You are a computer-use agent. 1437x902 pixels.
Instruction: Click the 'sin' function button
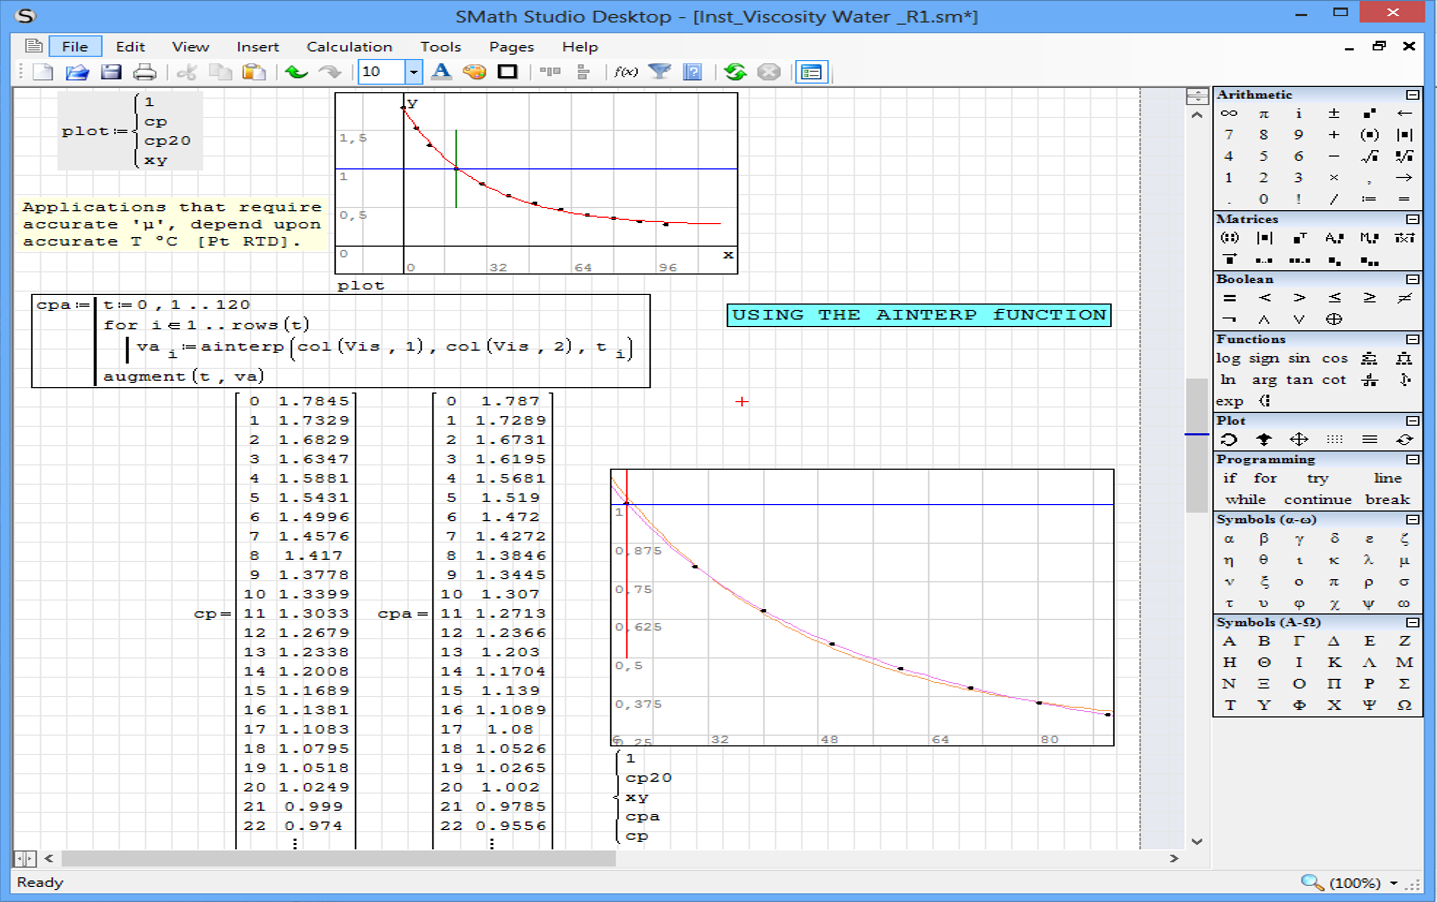1299,358
